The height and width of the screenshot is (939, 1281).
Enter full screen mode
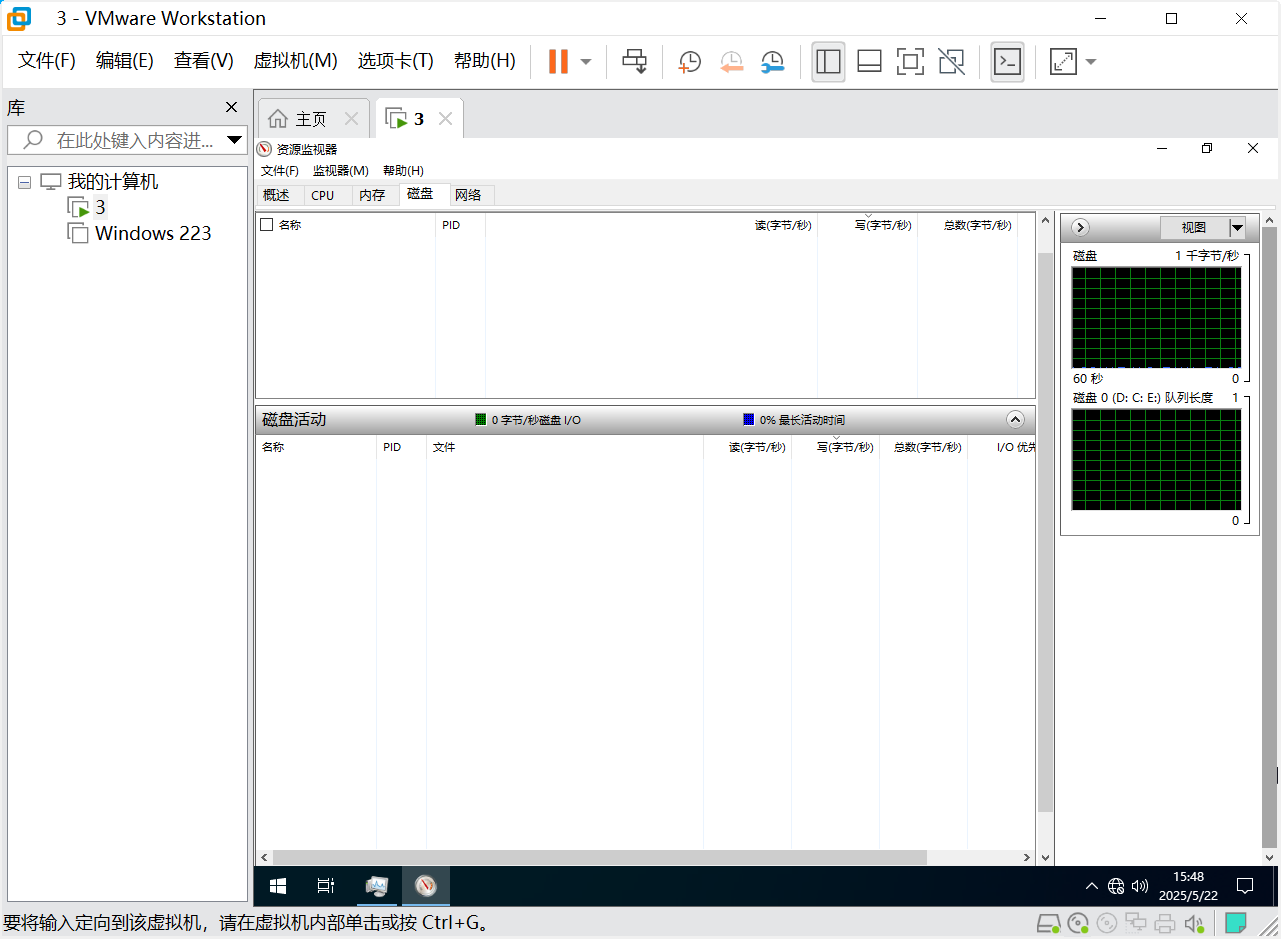(x=910, y=61)
